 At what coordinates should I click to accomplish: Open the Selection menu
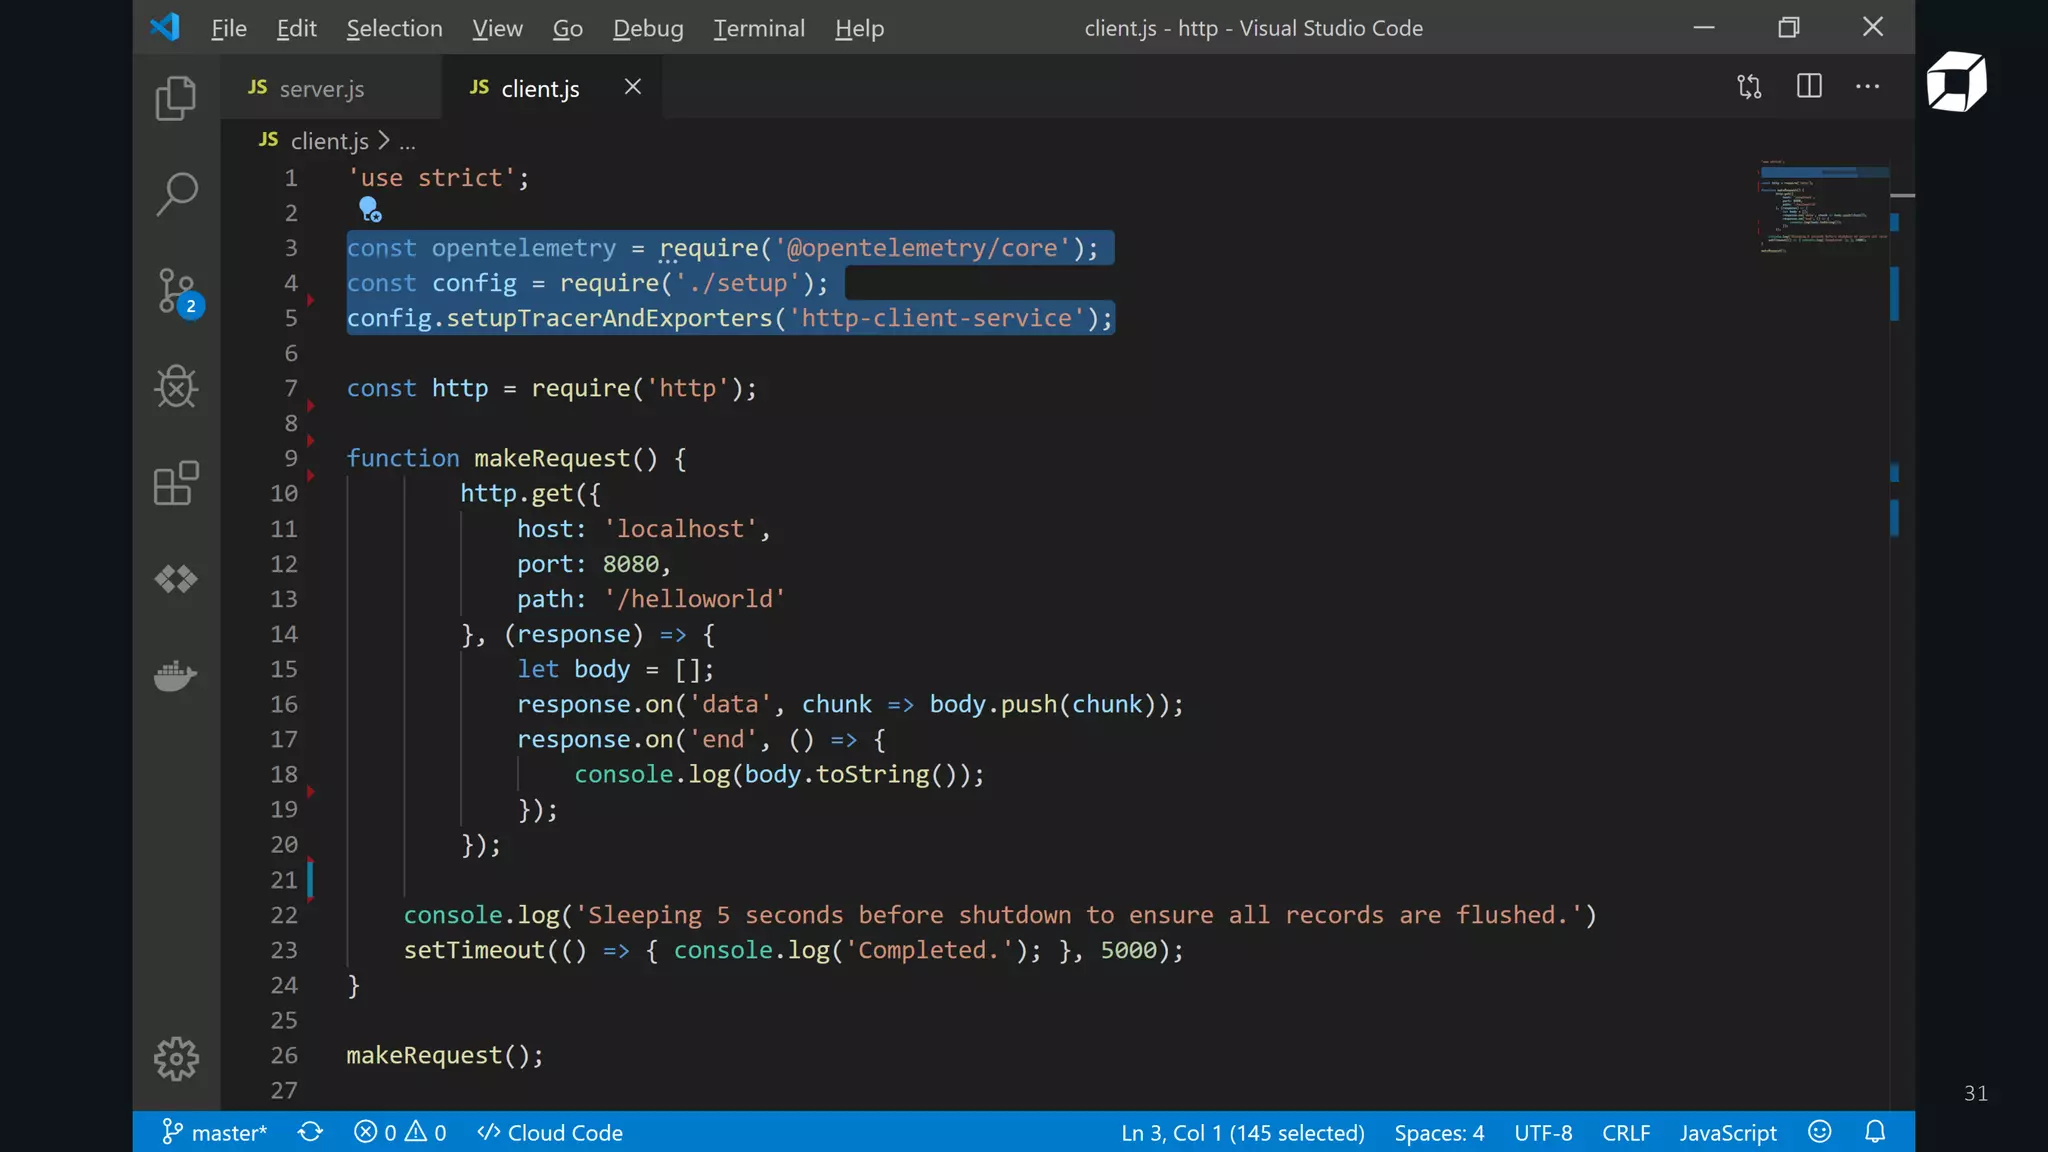coord(394,28)
